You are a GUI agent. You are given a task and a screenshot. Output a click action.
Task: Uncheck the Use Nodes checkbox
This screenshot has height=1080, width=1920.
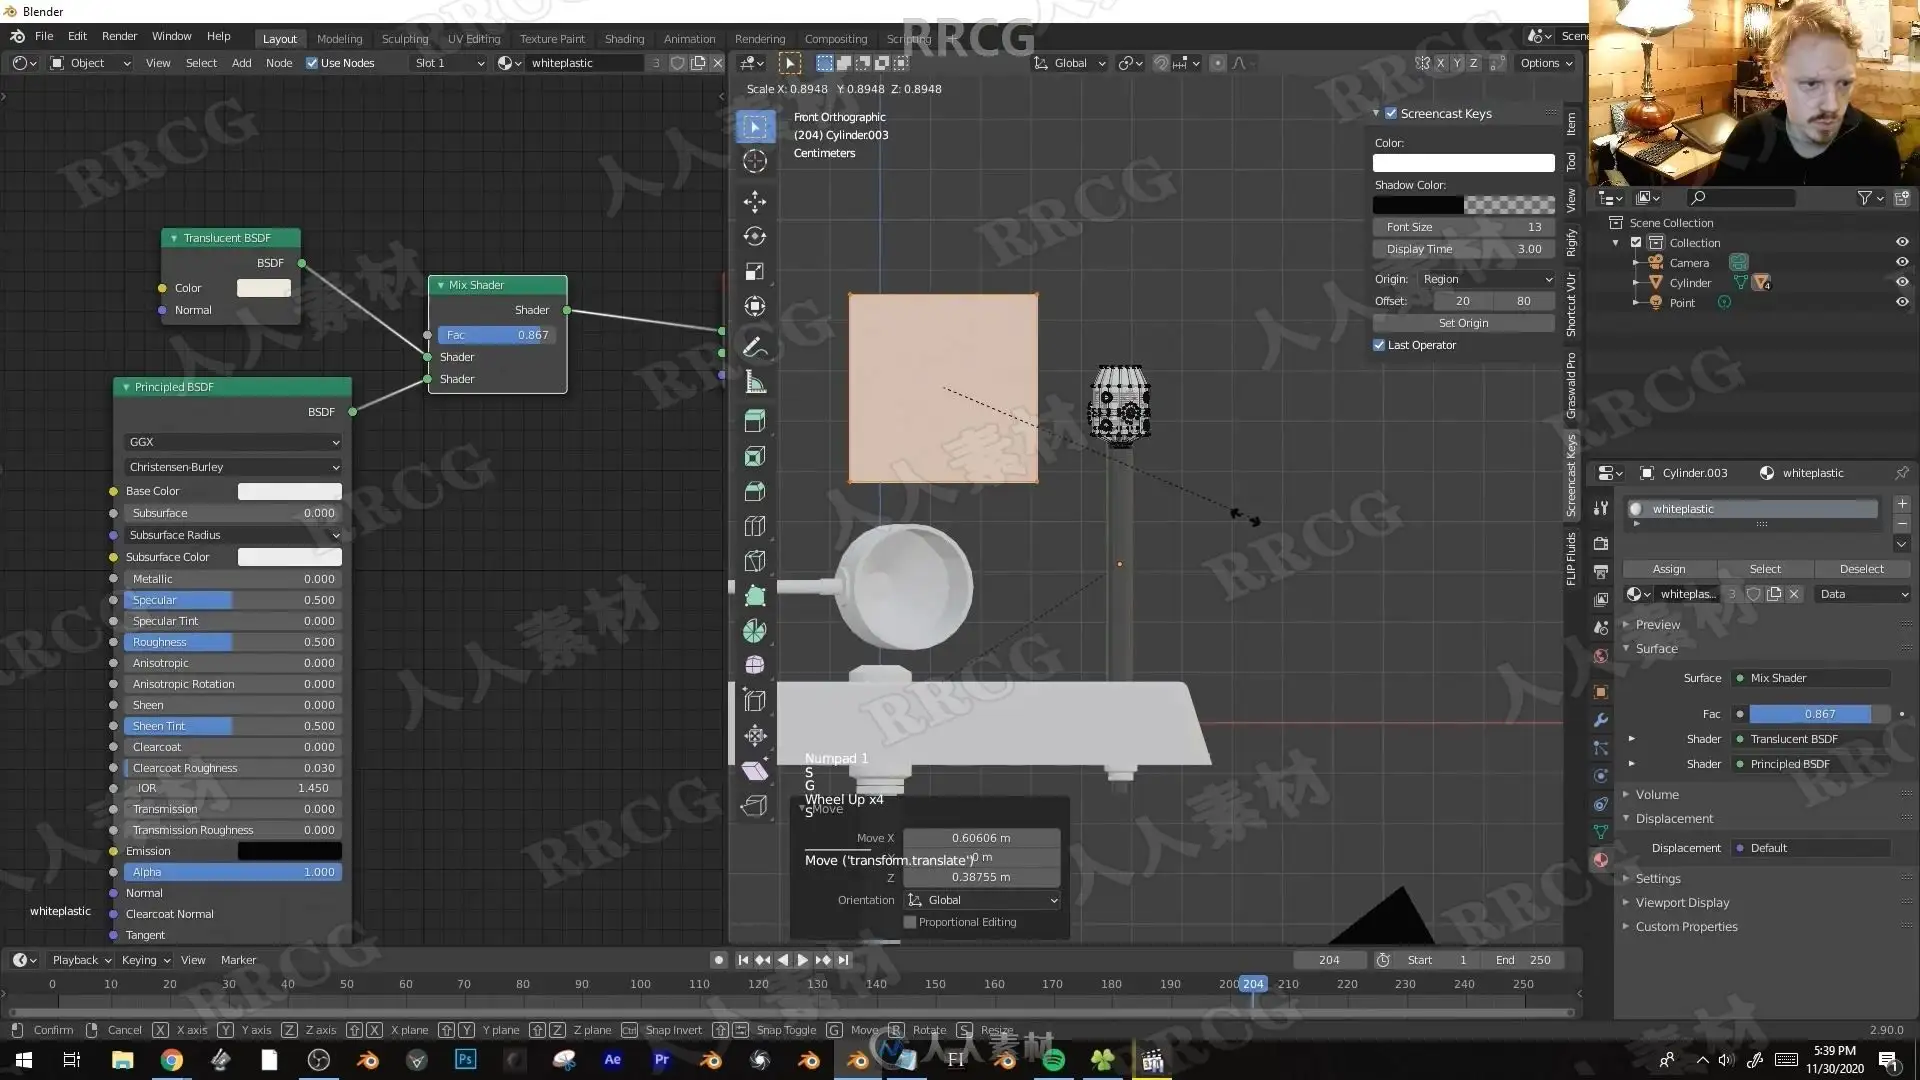pyautogui.click(x=312, y=63)
